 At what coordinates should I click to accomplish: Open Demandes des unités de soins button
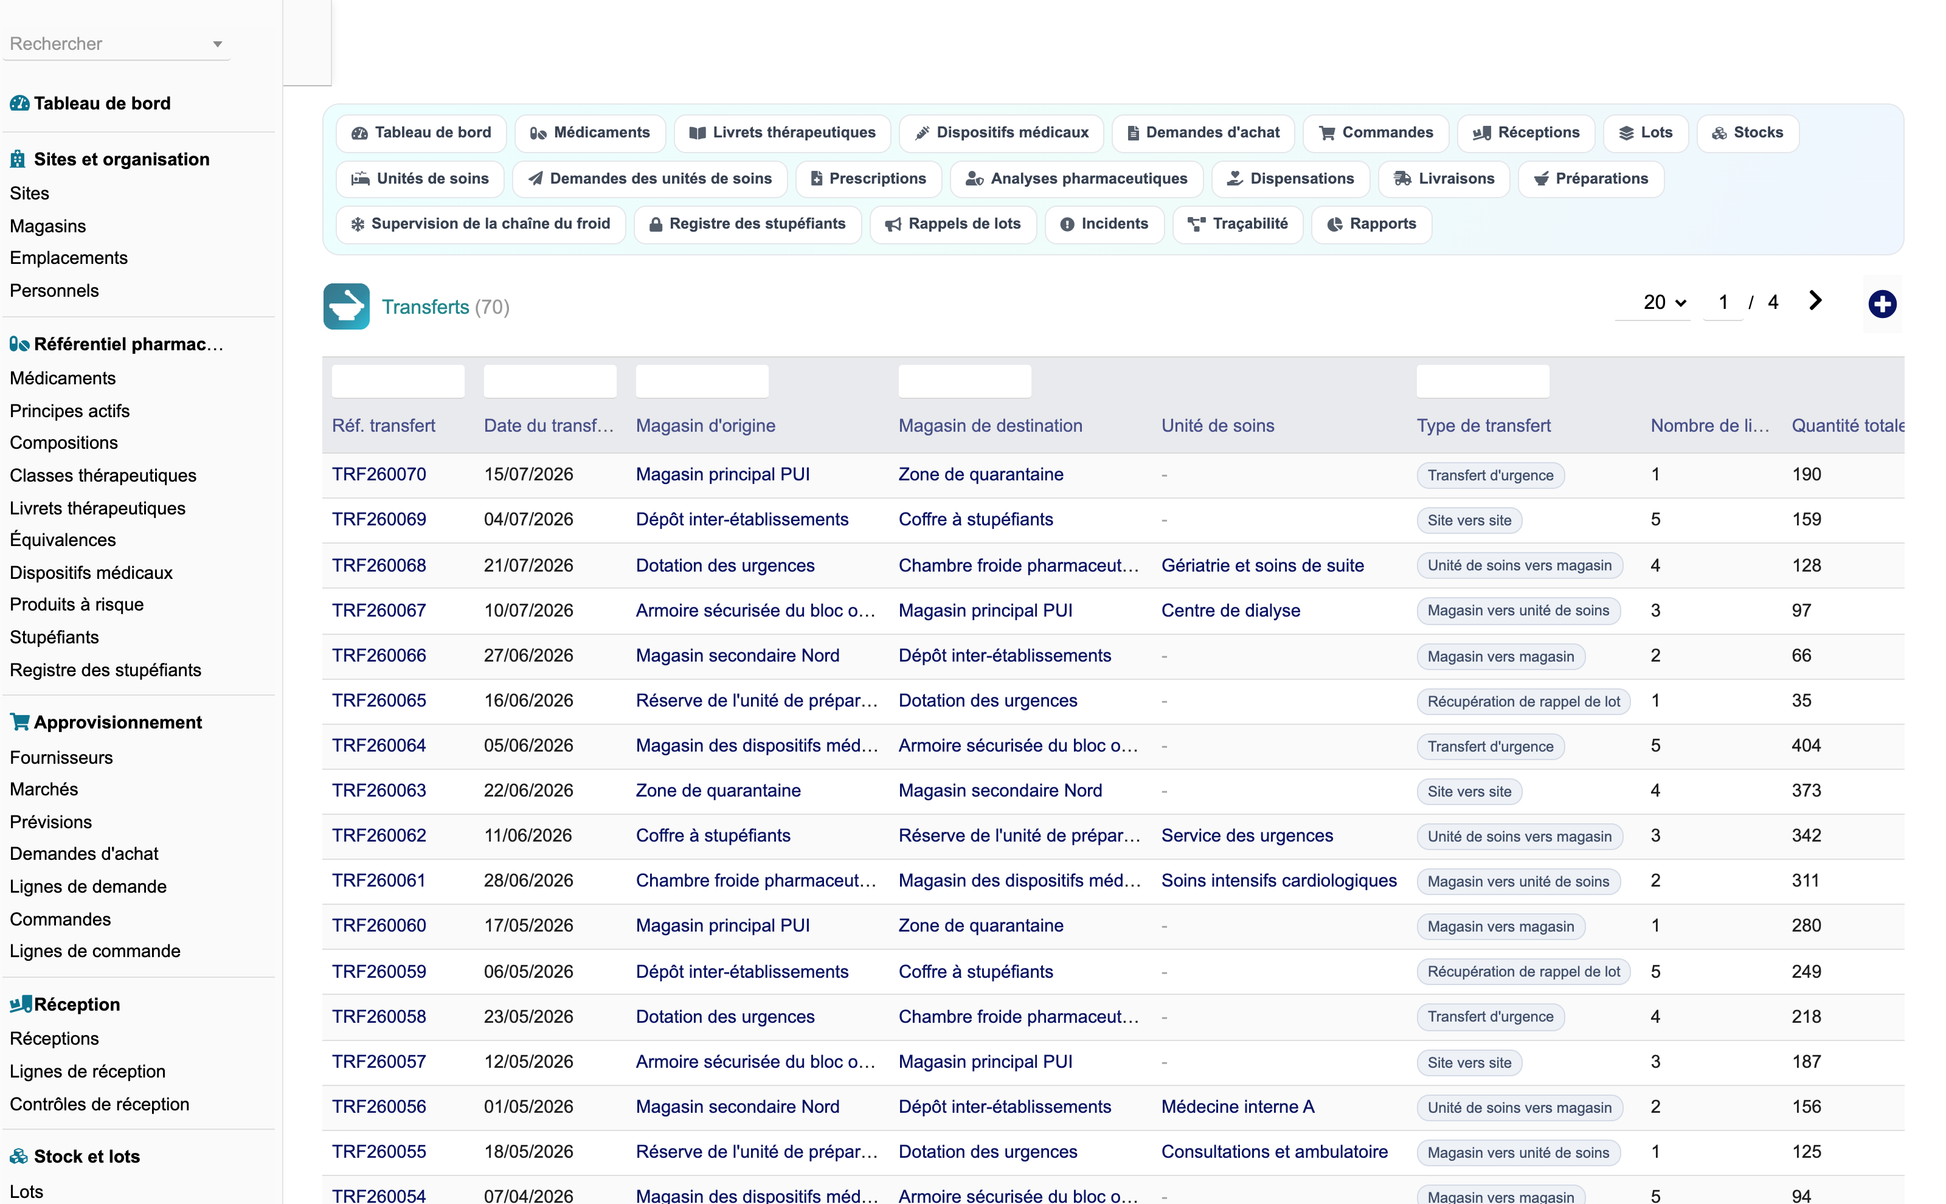pyautogui.click(x=650, y=179)
